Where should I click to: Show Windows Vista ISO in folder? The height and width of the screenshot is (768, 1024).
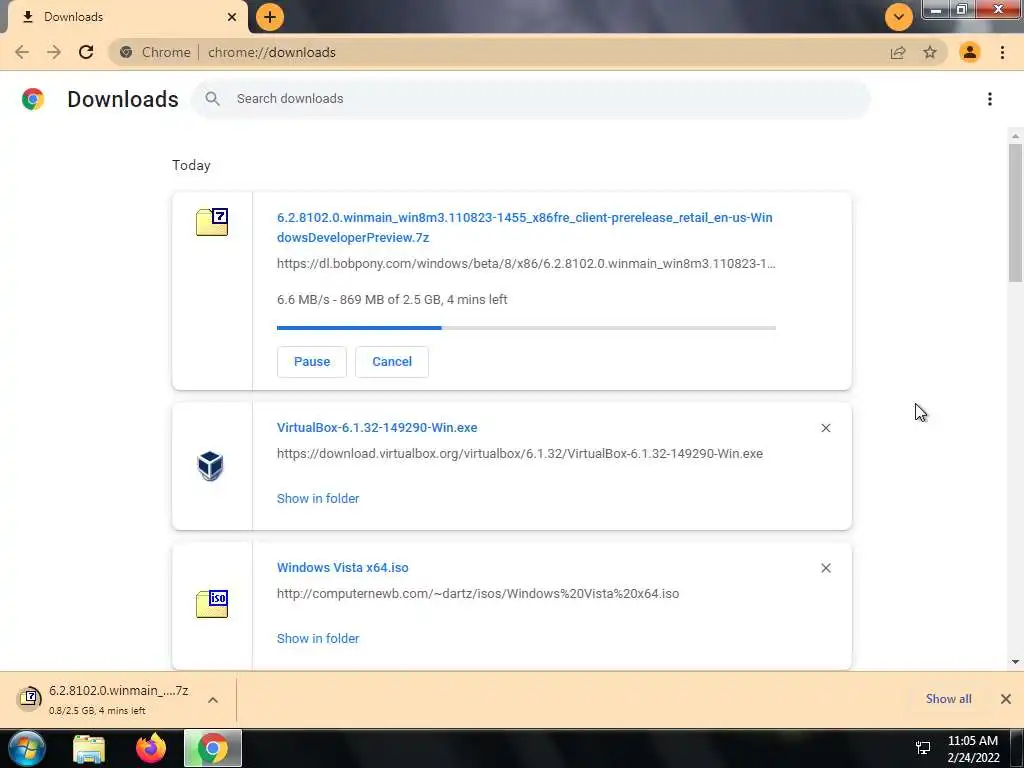pos(318,639)
